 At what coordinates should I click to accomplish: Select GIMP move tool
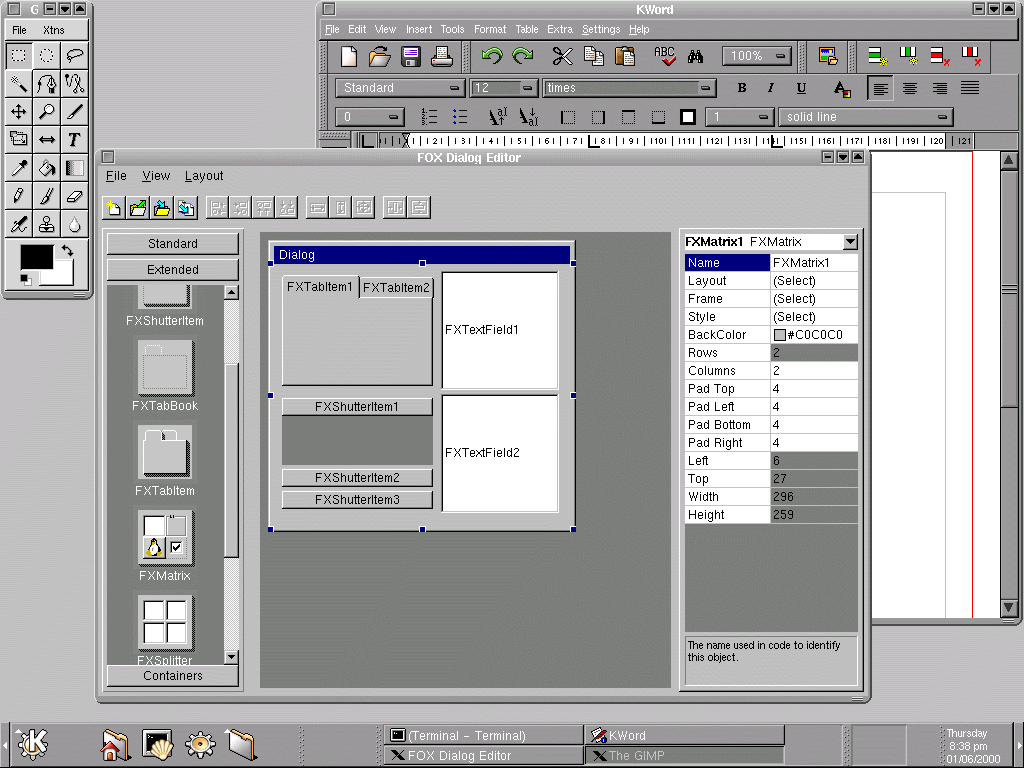click(18, 112)
